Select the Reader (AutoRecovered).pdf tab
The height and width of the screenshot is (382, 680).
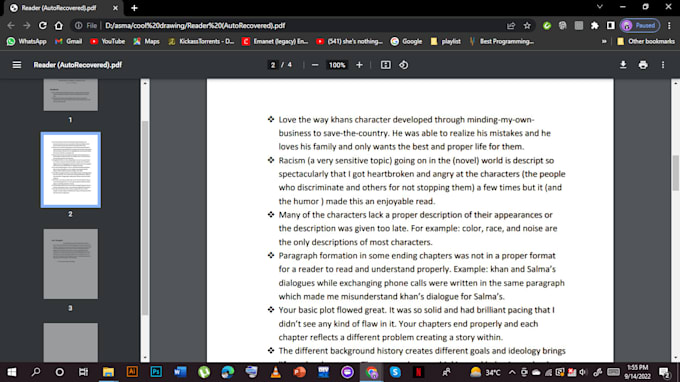pos(59,8)
